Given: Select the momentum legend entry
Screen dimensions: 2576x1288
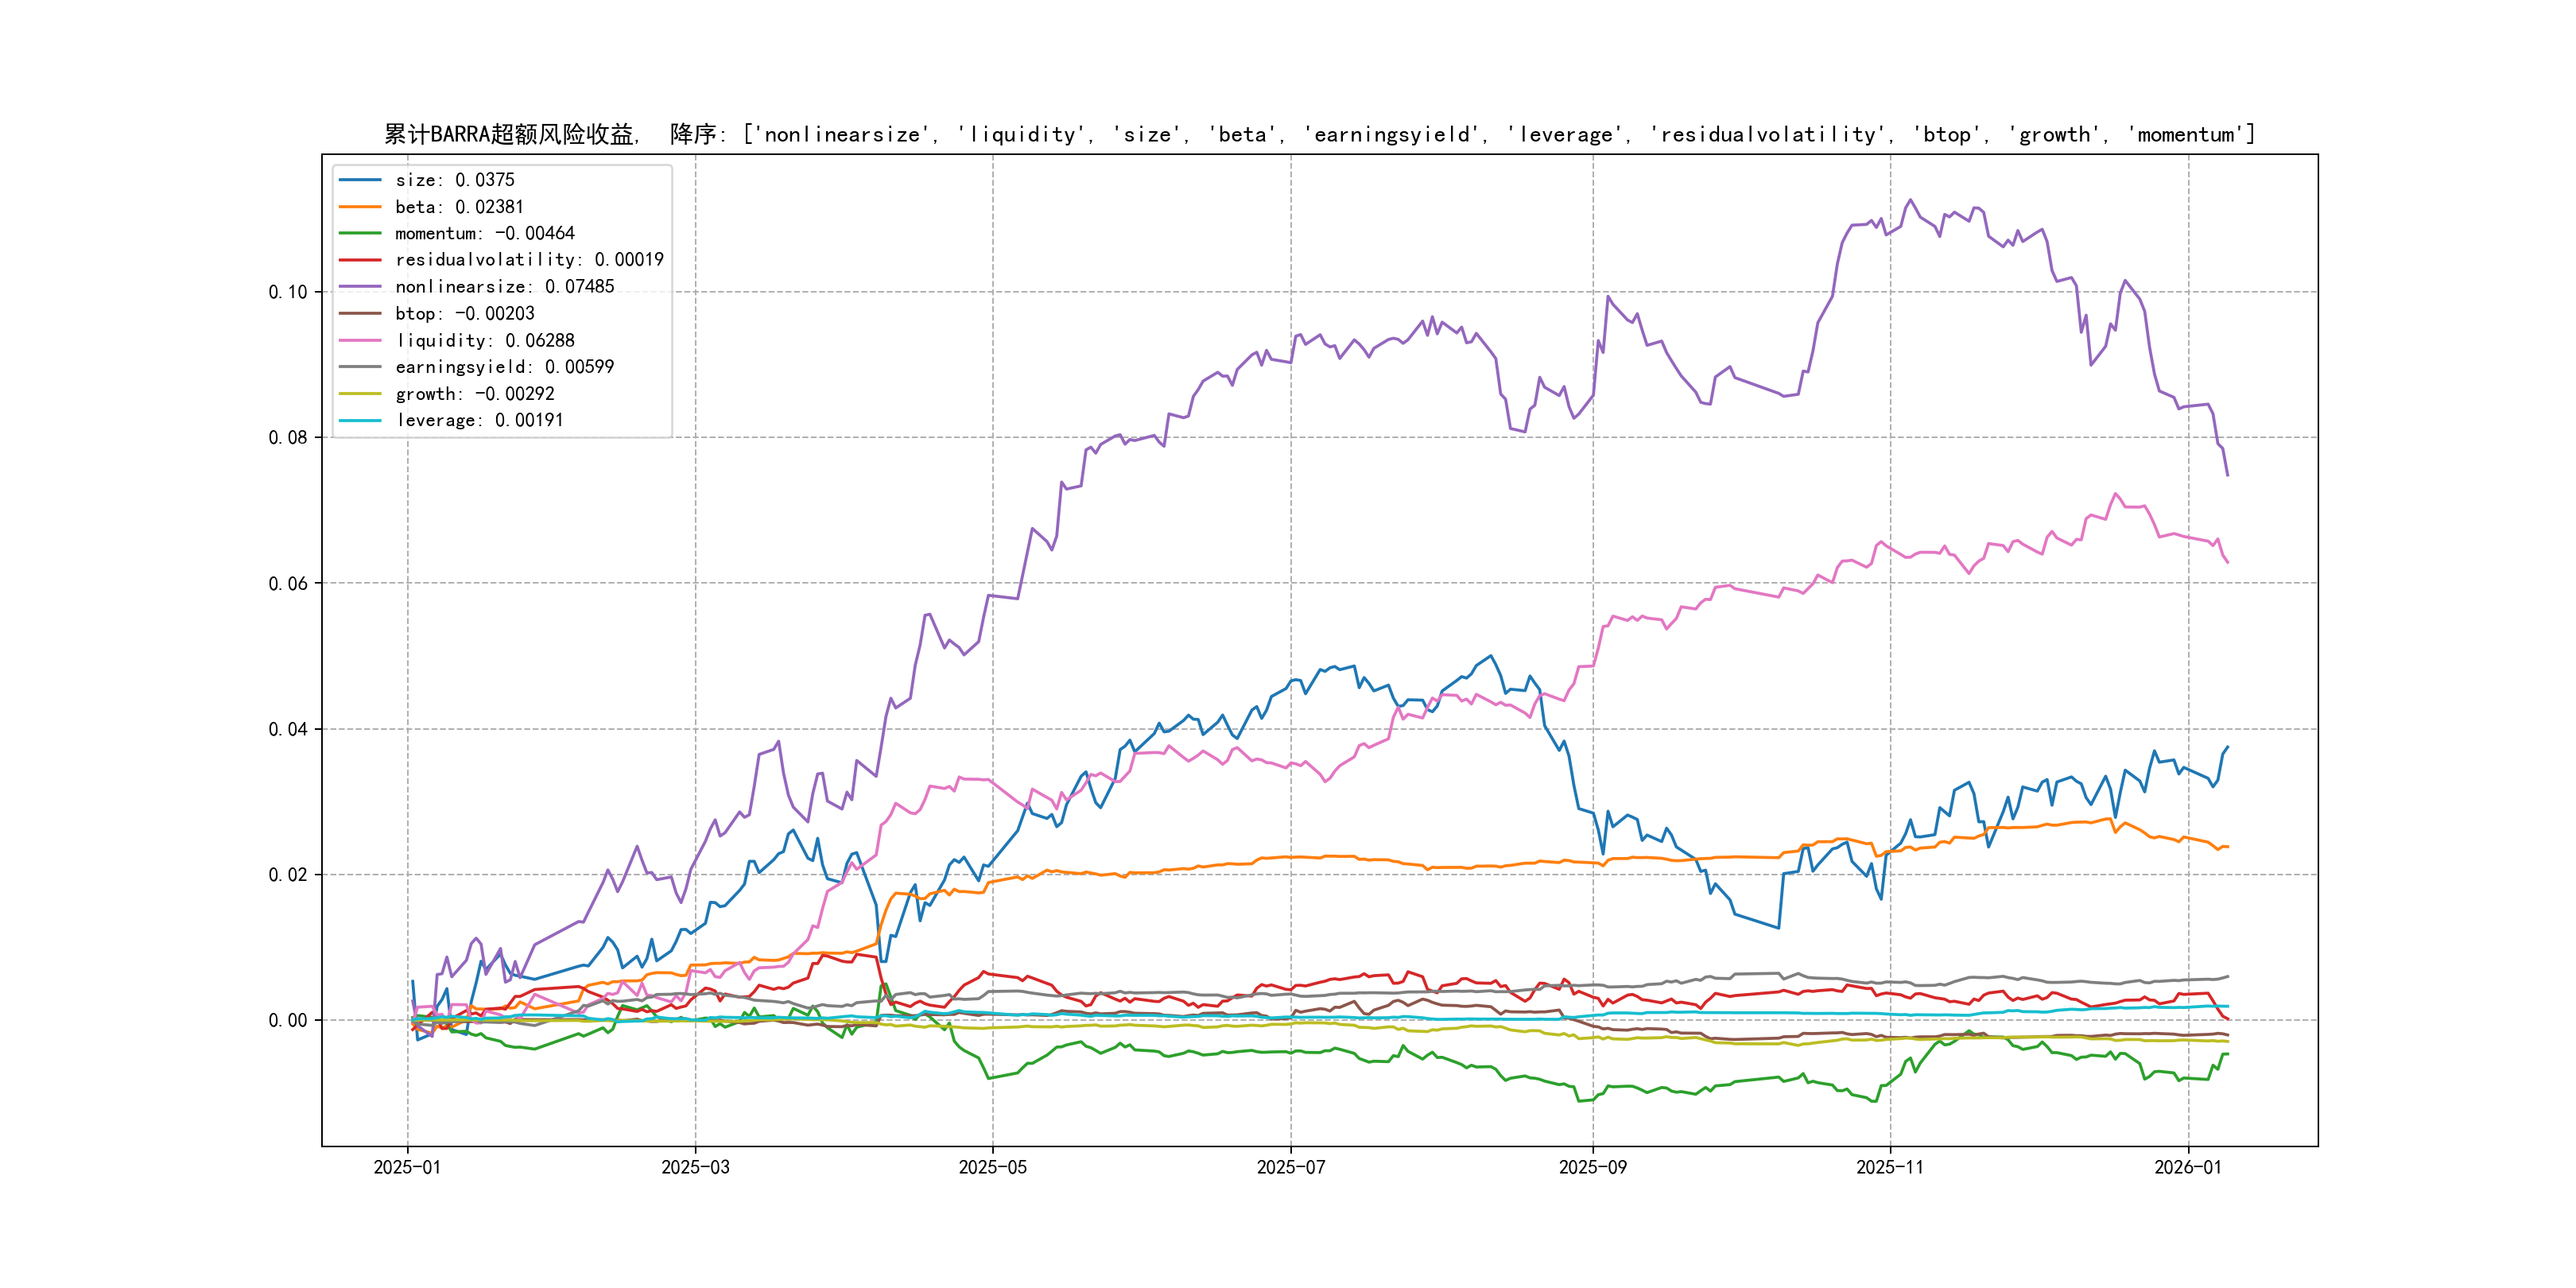Looking at the screenshot, I should pos(484,233).
